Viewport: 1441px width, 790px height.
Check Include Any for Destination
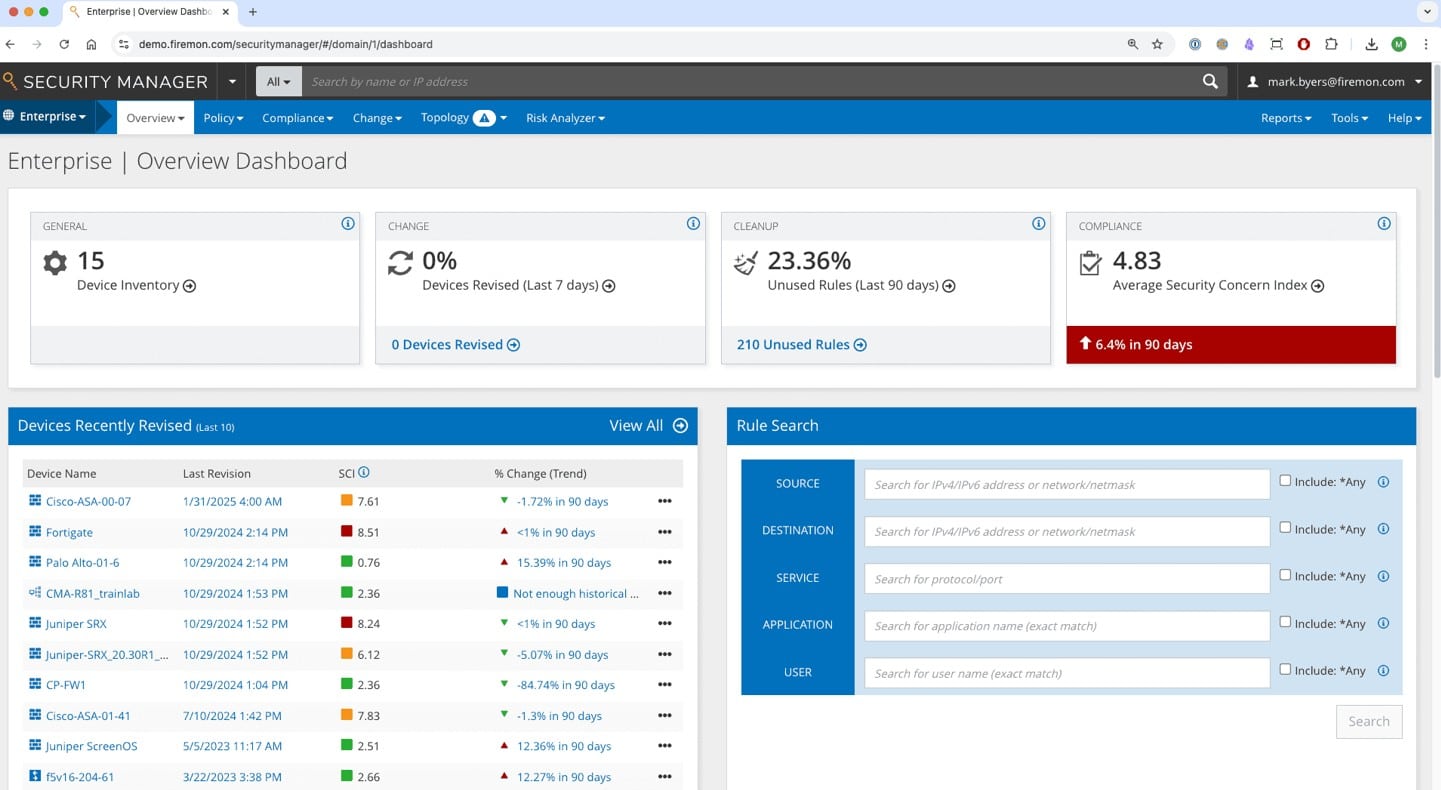click(x=1285, y=527)
